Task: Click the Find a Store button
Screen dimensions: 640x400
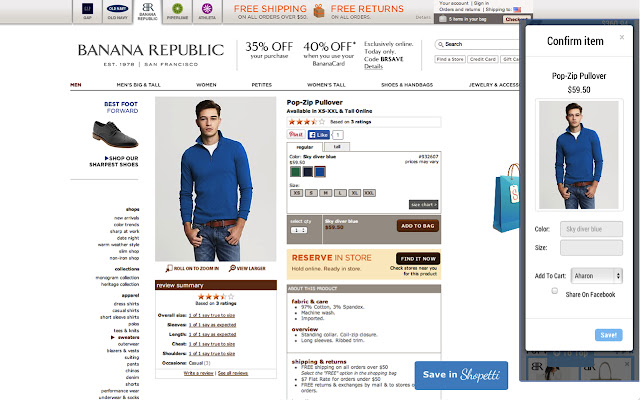Action: (x=450, y=59)
